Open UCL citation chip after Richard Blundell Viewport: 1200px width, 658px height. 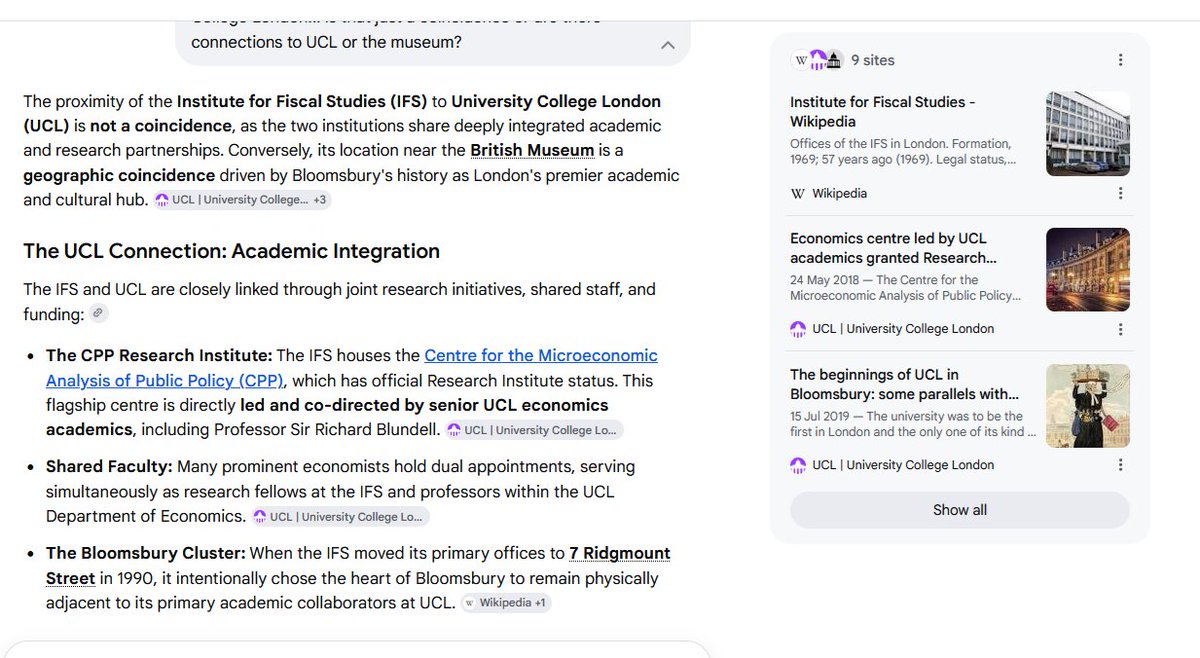point(534,430)
